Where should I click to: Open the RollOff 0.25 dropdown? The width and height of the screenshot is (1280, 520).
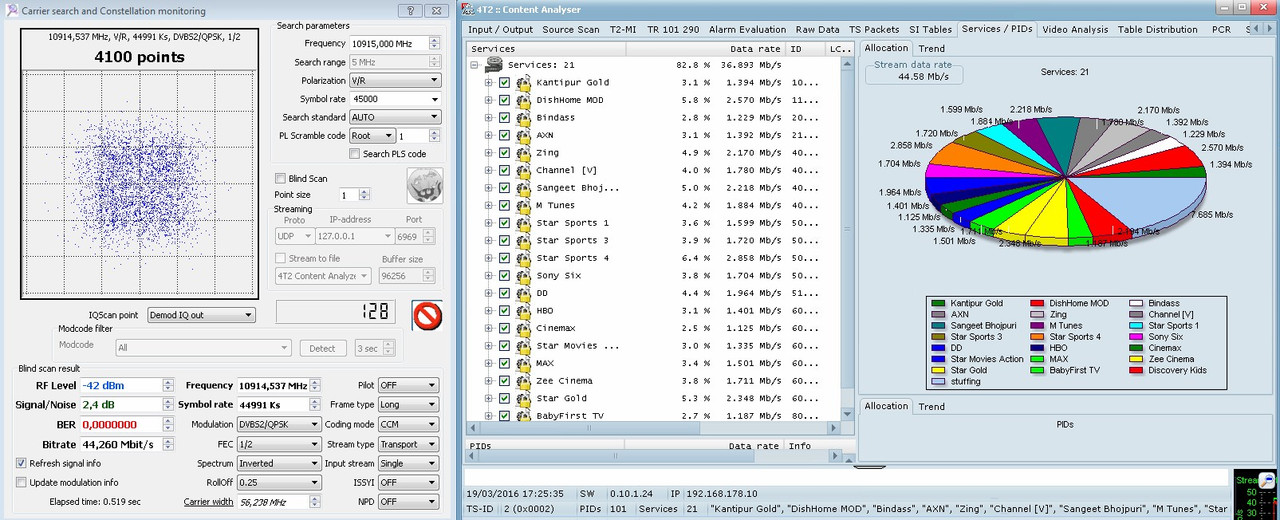[x=278, y=482]
